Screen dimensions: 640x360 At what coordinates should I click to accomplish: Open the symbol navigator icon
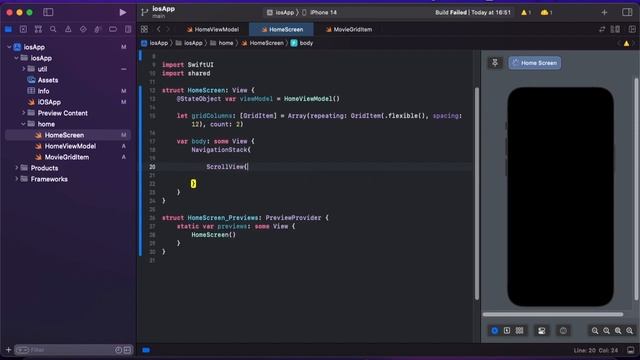[x=38, y=29]
